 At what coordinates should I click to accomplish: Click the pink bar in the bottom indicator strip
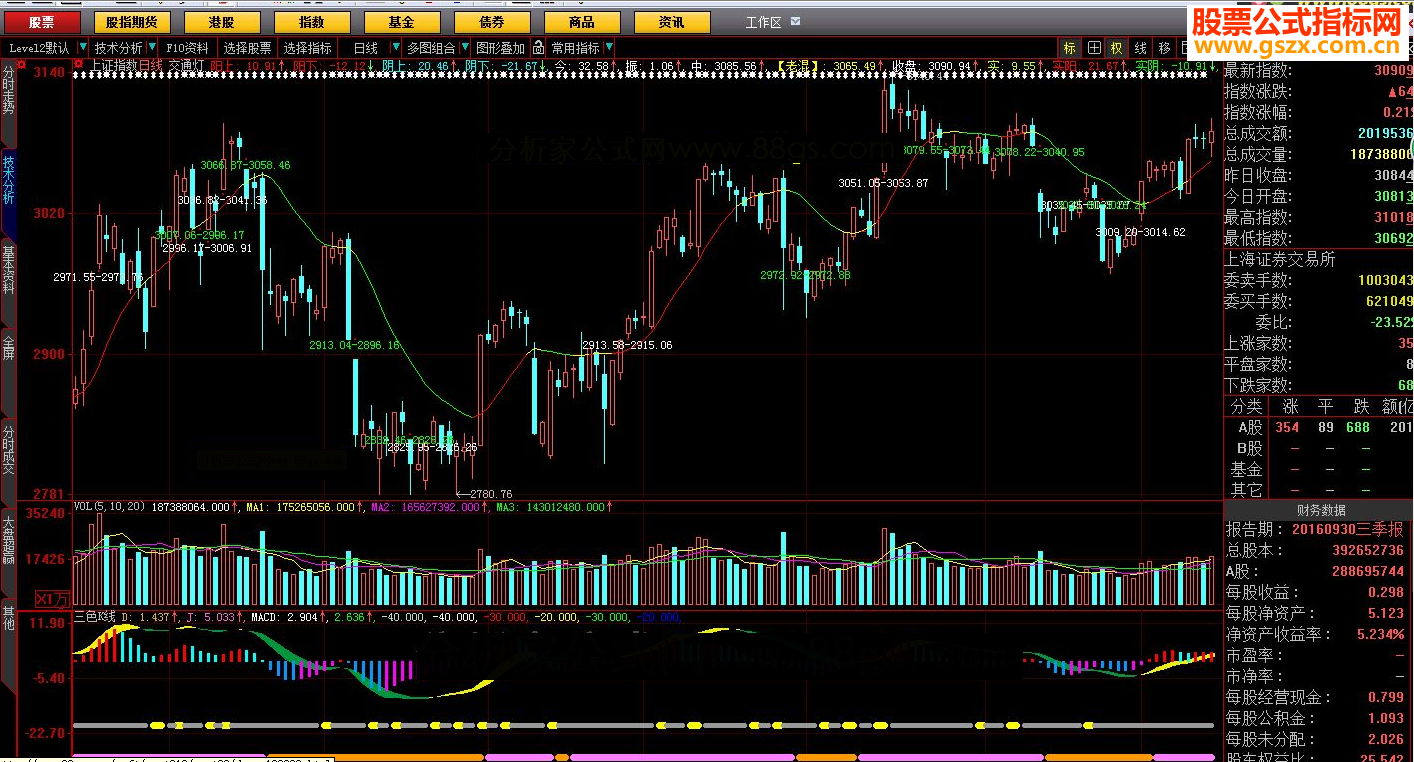click(x=170, y=756)
